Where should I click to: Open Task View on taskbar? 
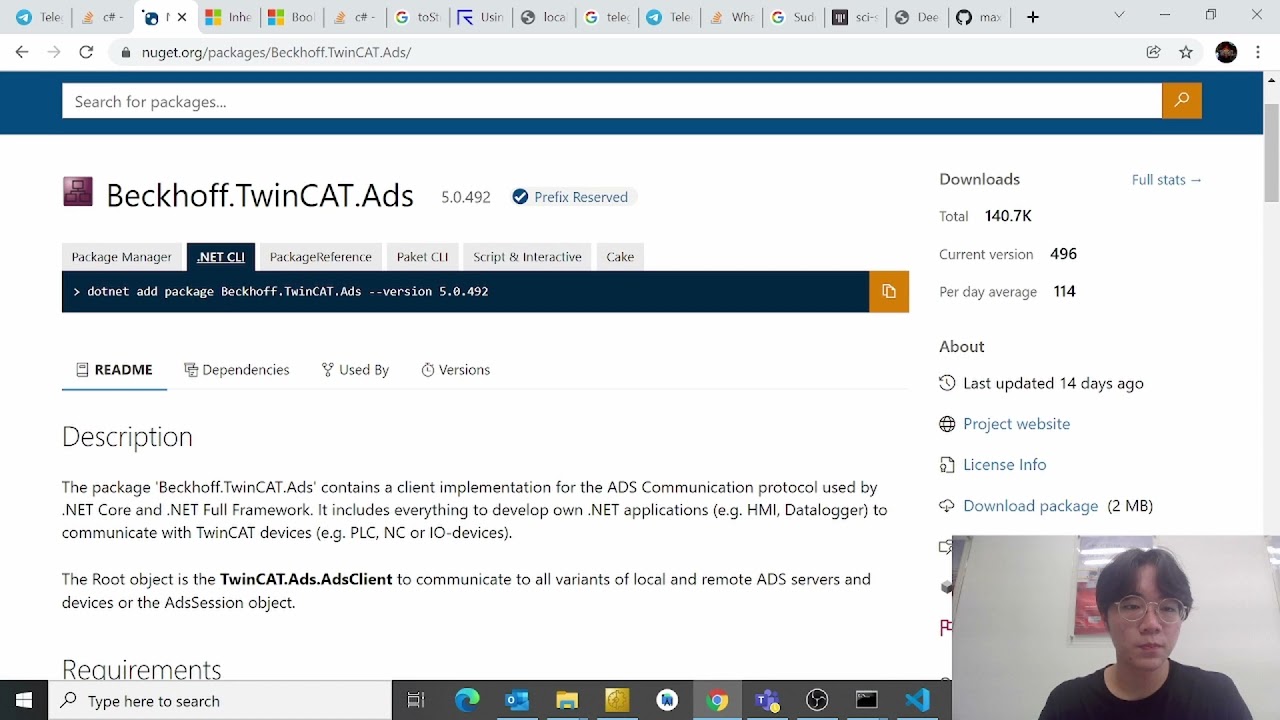[416, 701]
